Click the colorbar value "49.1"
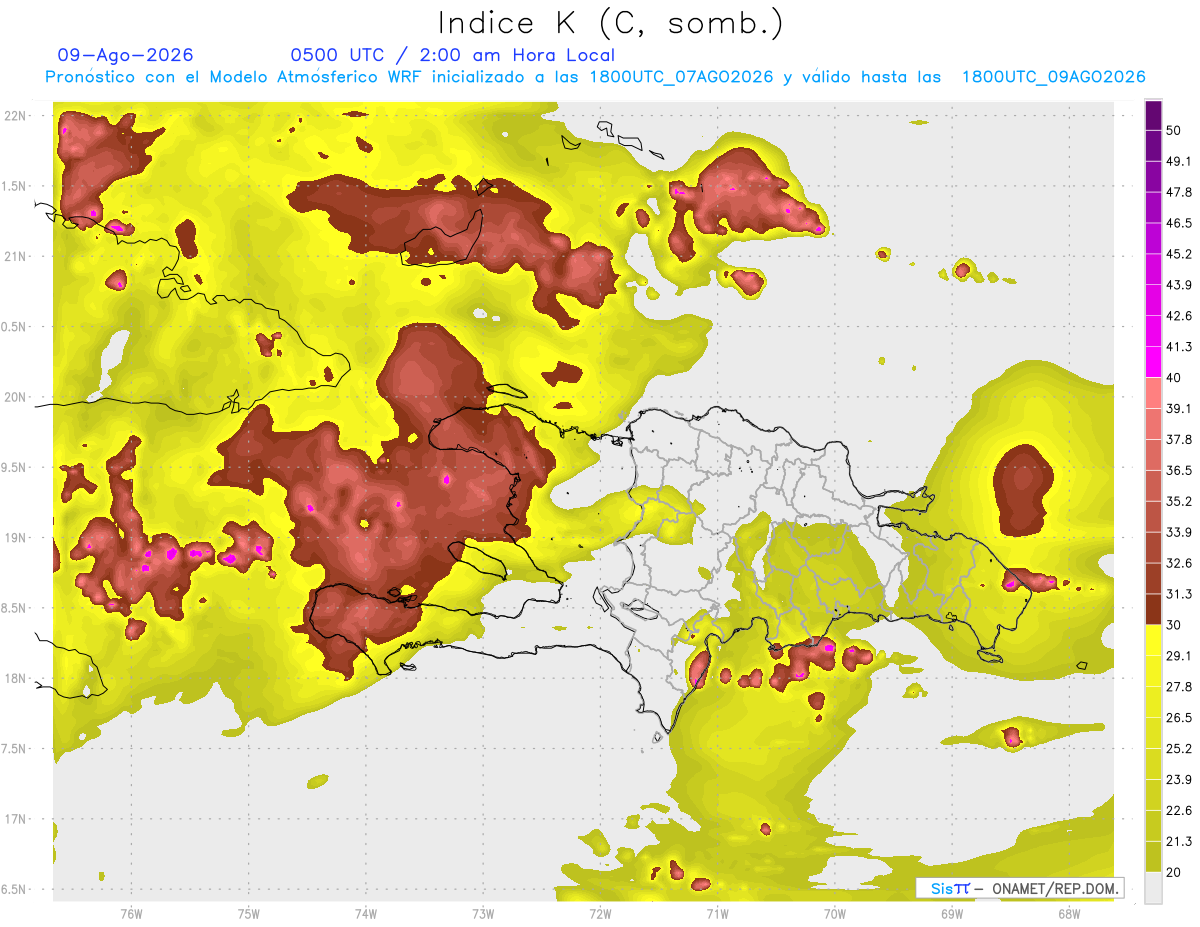This screenshot has height=927, width=1200. [x=1180, y=161]
